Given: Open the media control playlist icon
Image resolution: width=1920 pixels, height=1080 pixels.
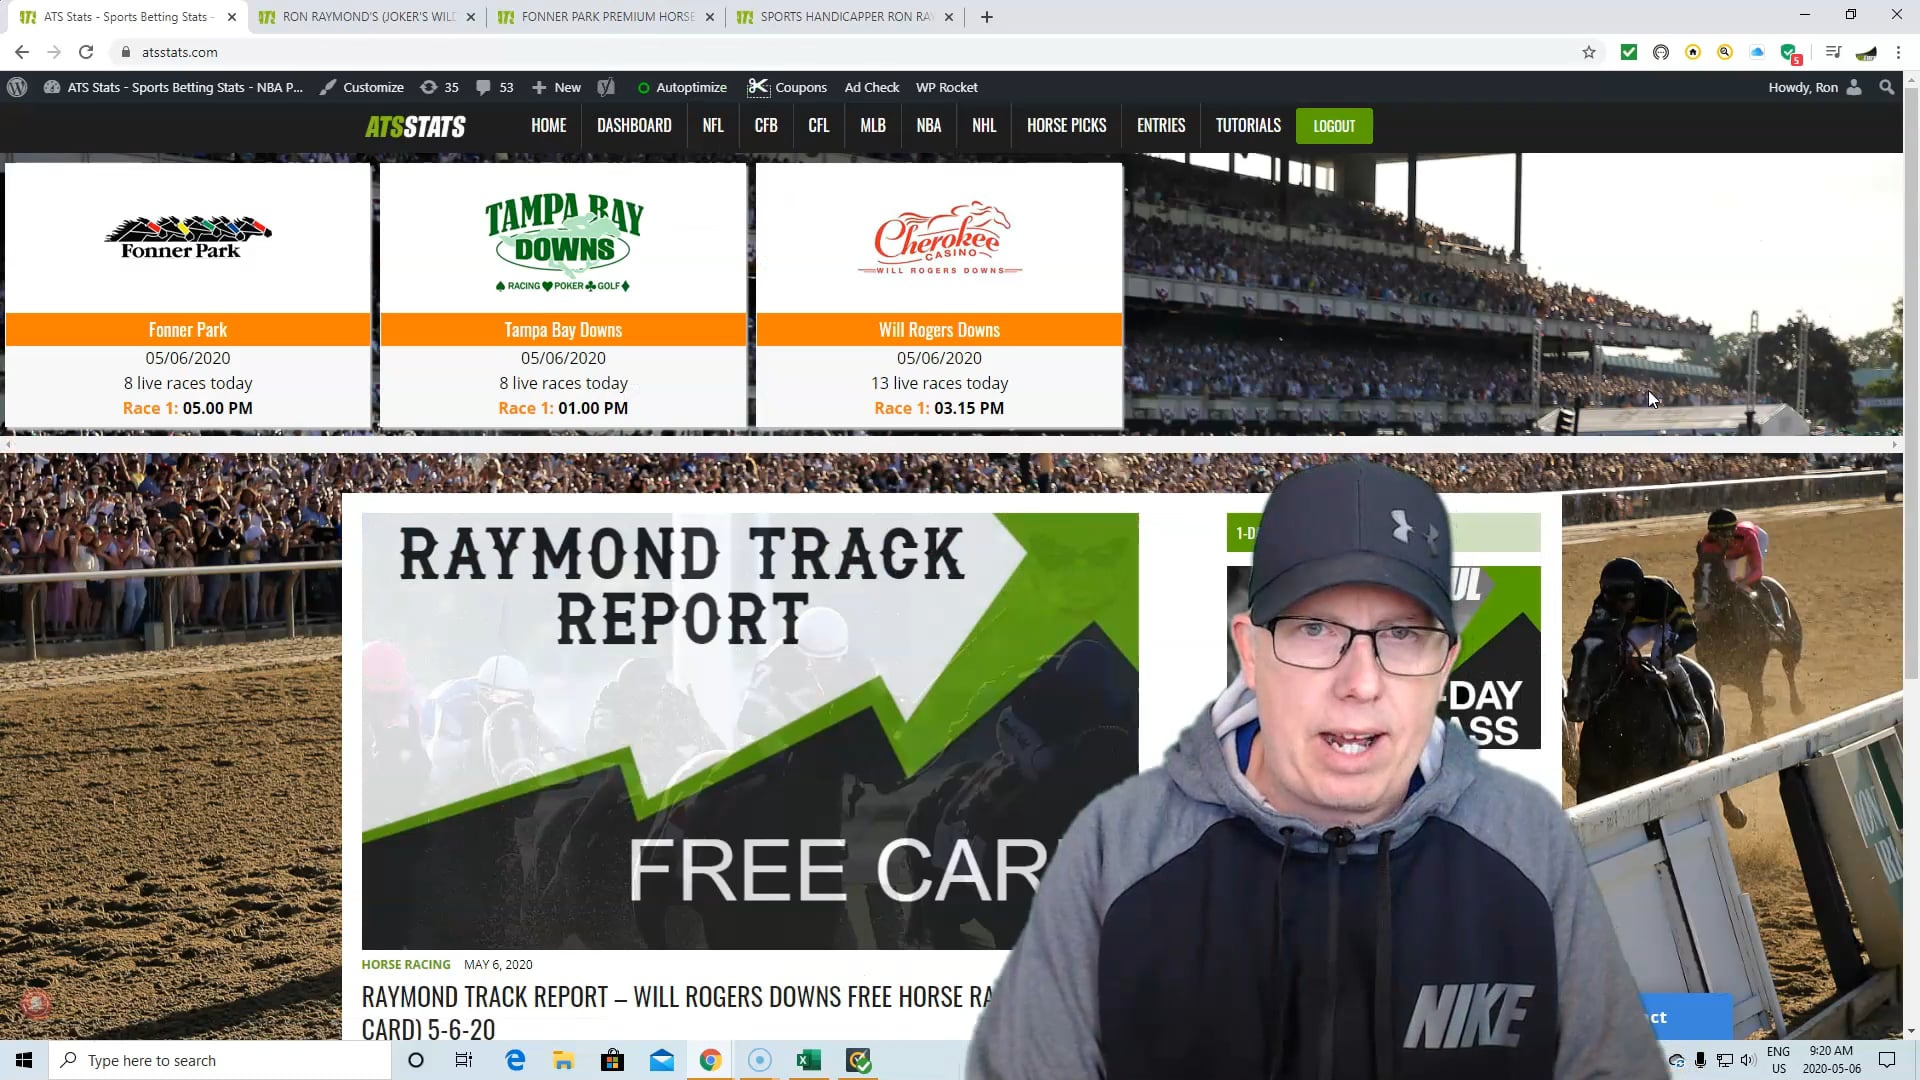Looking at the screenshot, I should (x=1833, y=52).
